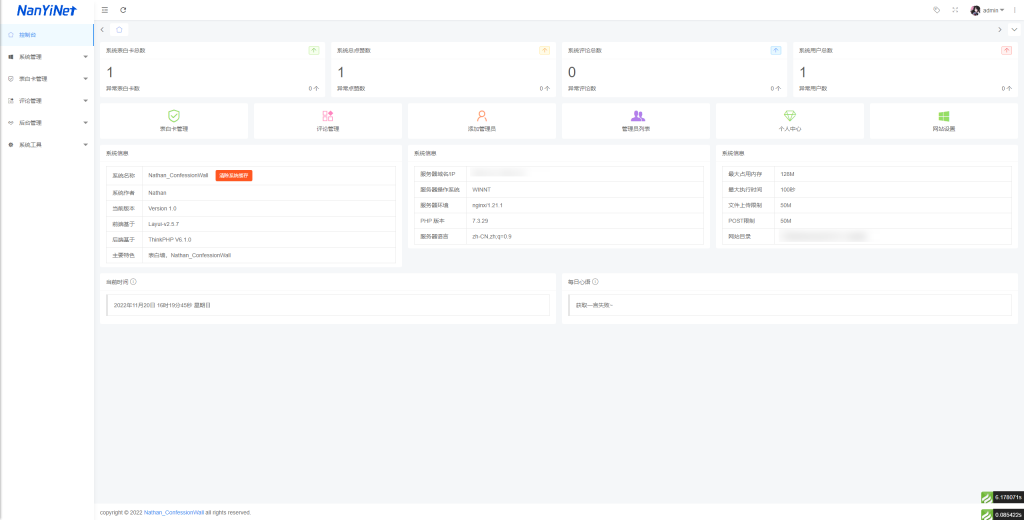Expand the 系统工具 sidebar menu
The width and height of the screenshot is (1024, 520).
tap(46, 145)
